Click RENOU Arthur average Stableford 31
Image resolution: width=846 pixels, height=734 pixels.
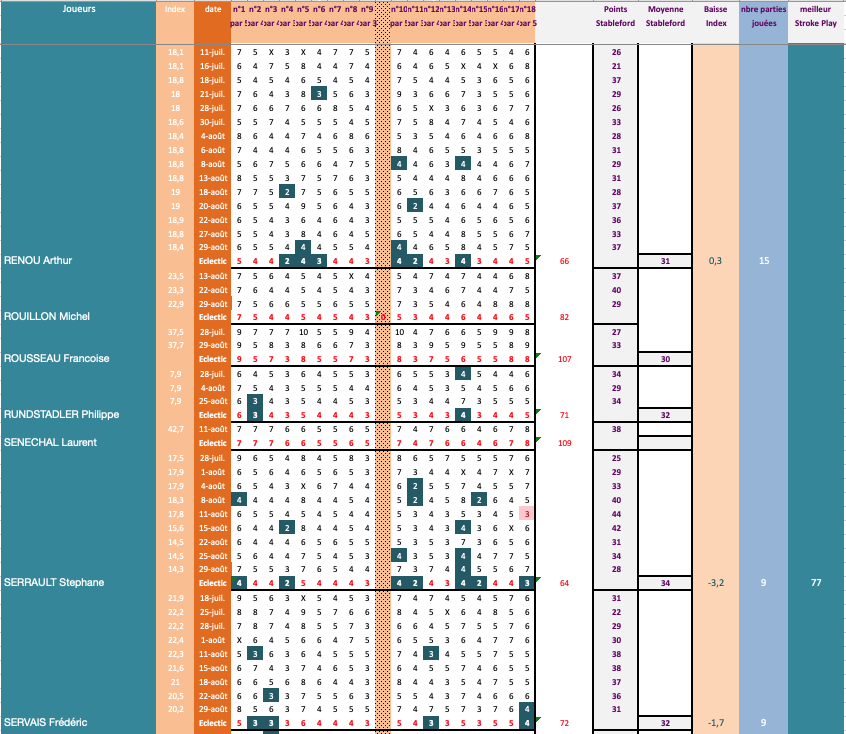[665, 261]
